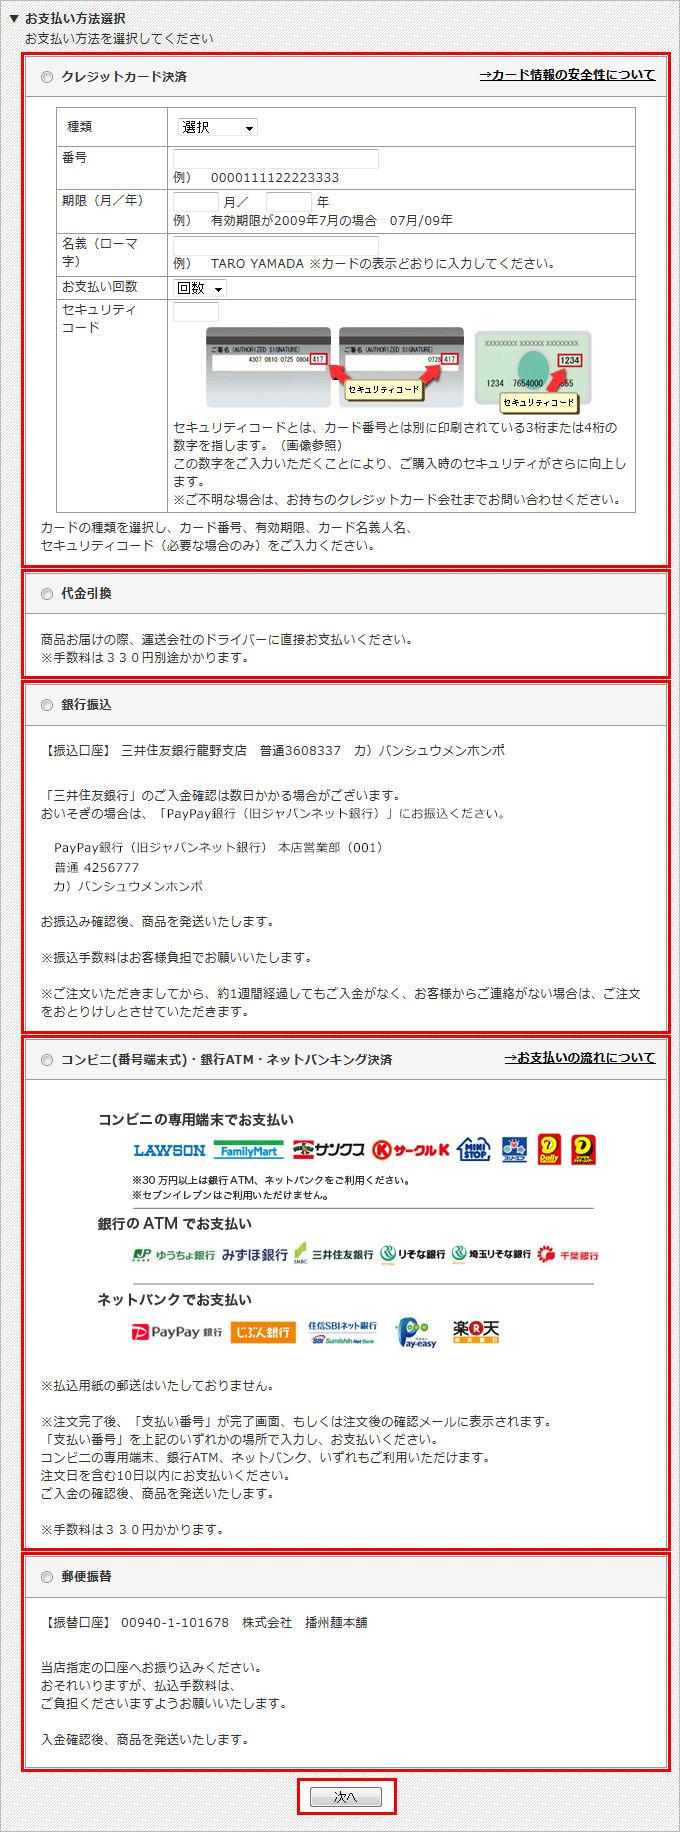Click the 楽天 bank logo

[x=476, y=1331]
